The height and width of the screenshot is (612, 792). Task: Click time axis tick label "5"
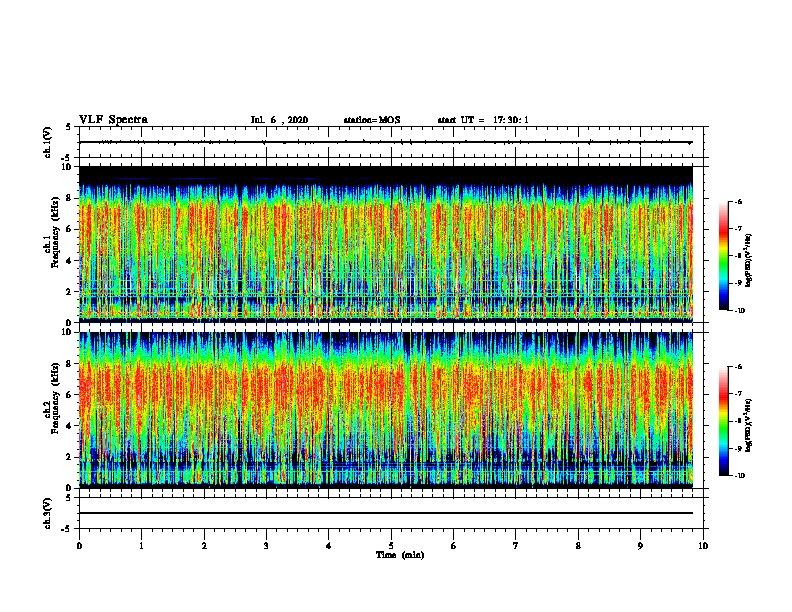tap(391, 545)
